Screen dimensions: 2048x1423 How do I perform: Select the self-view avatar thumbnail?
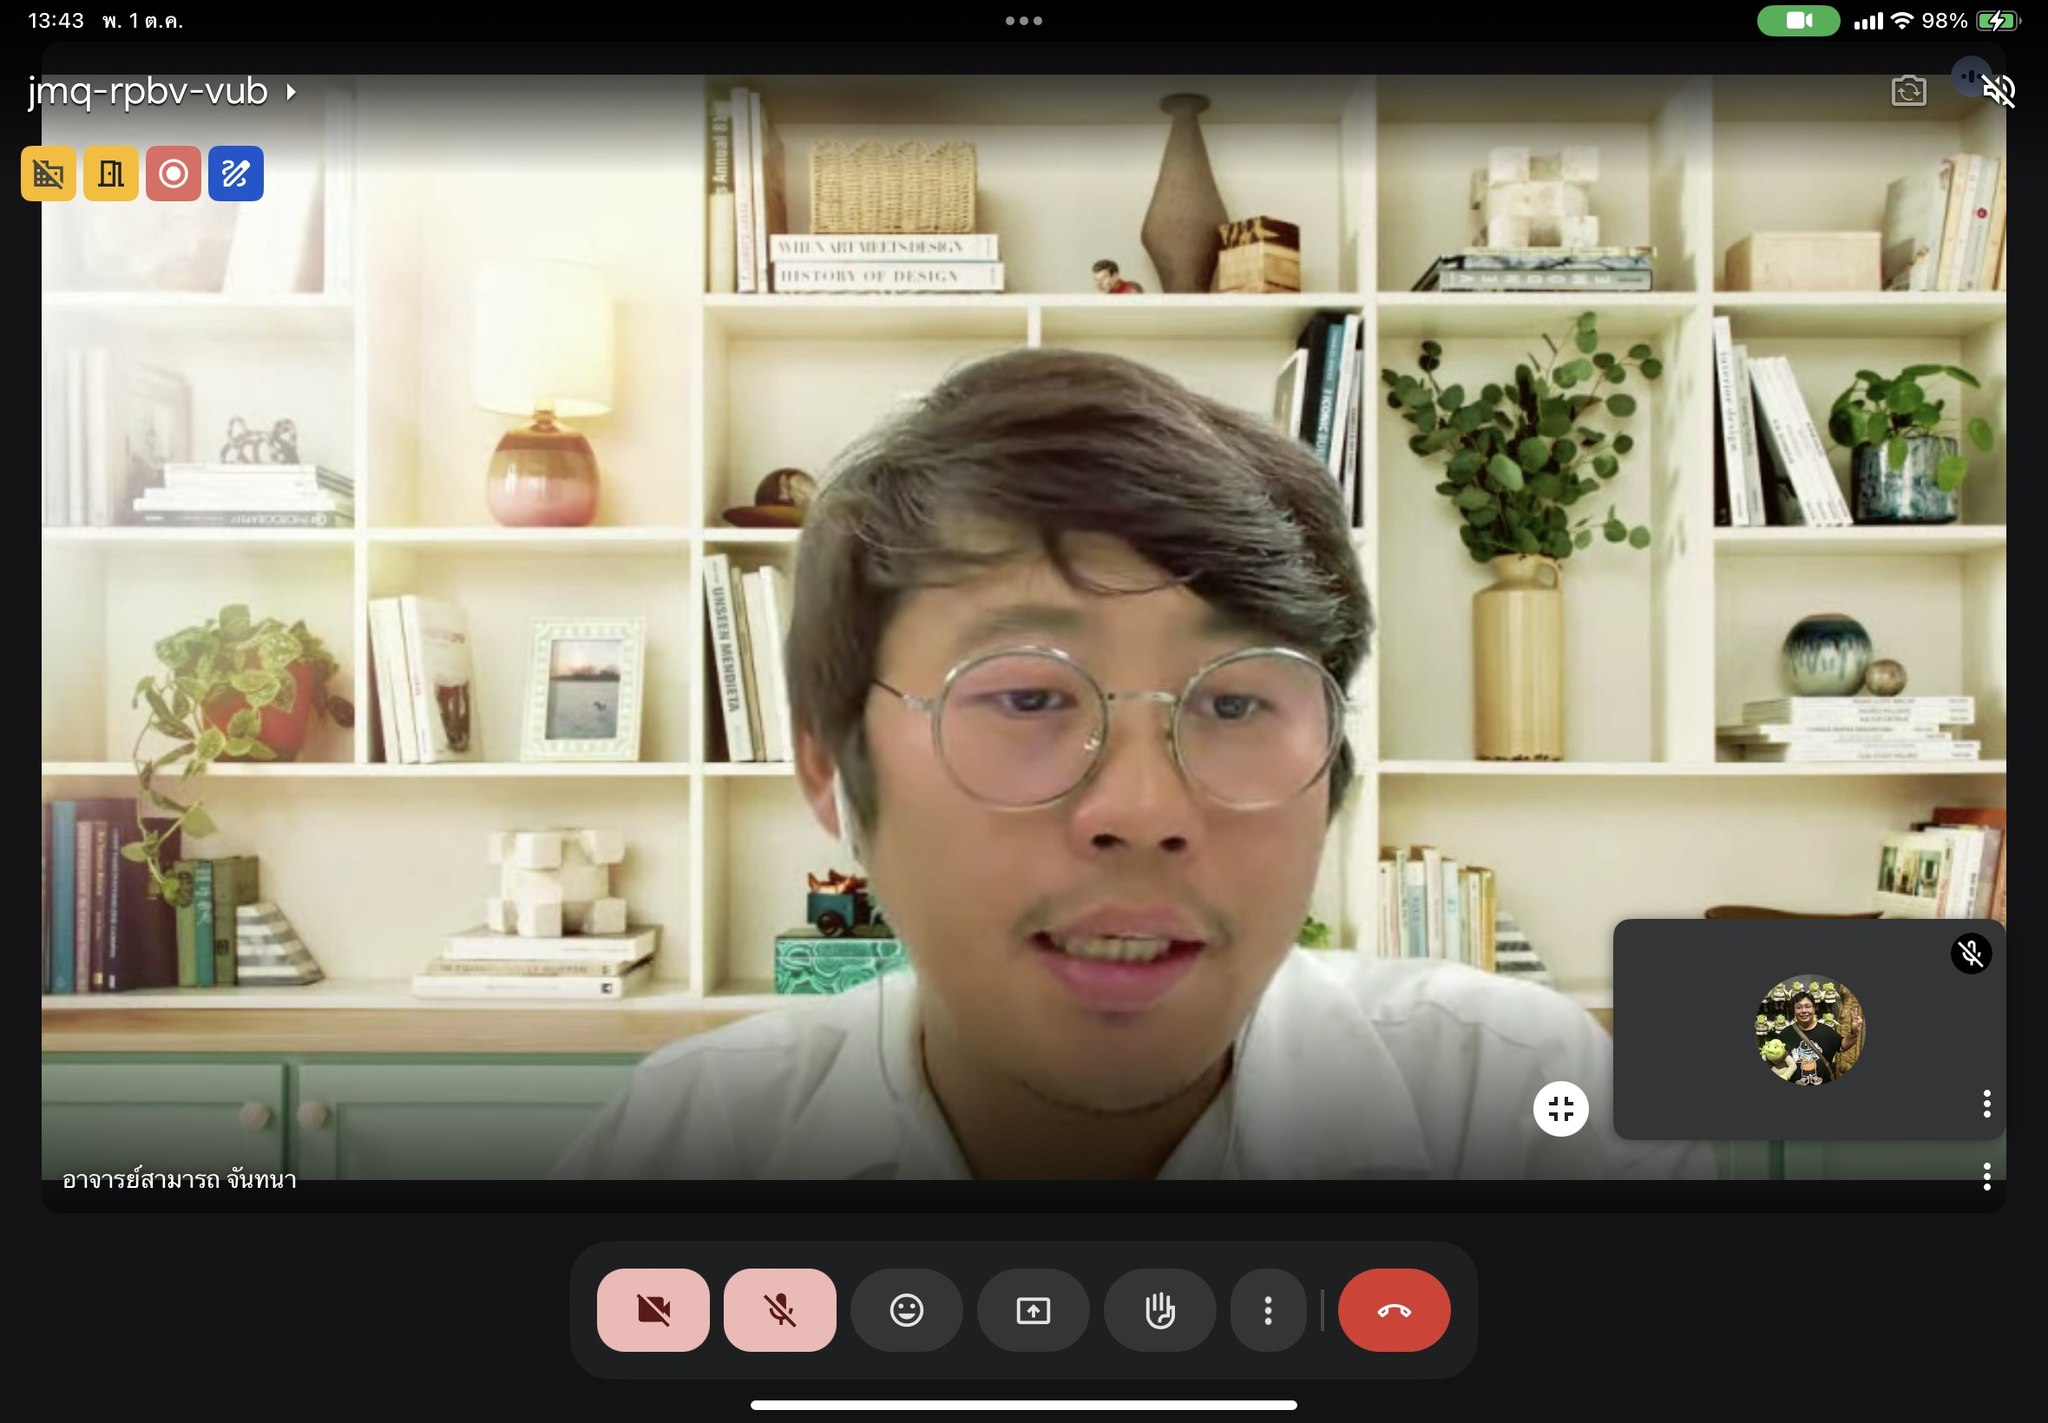1809,1029
